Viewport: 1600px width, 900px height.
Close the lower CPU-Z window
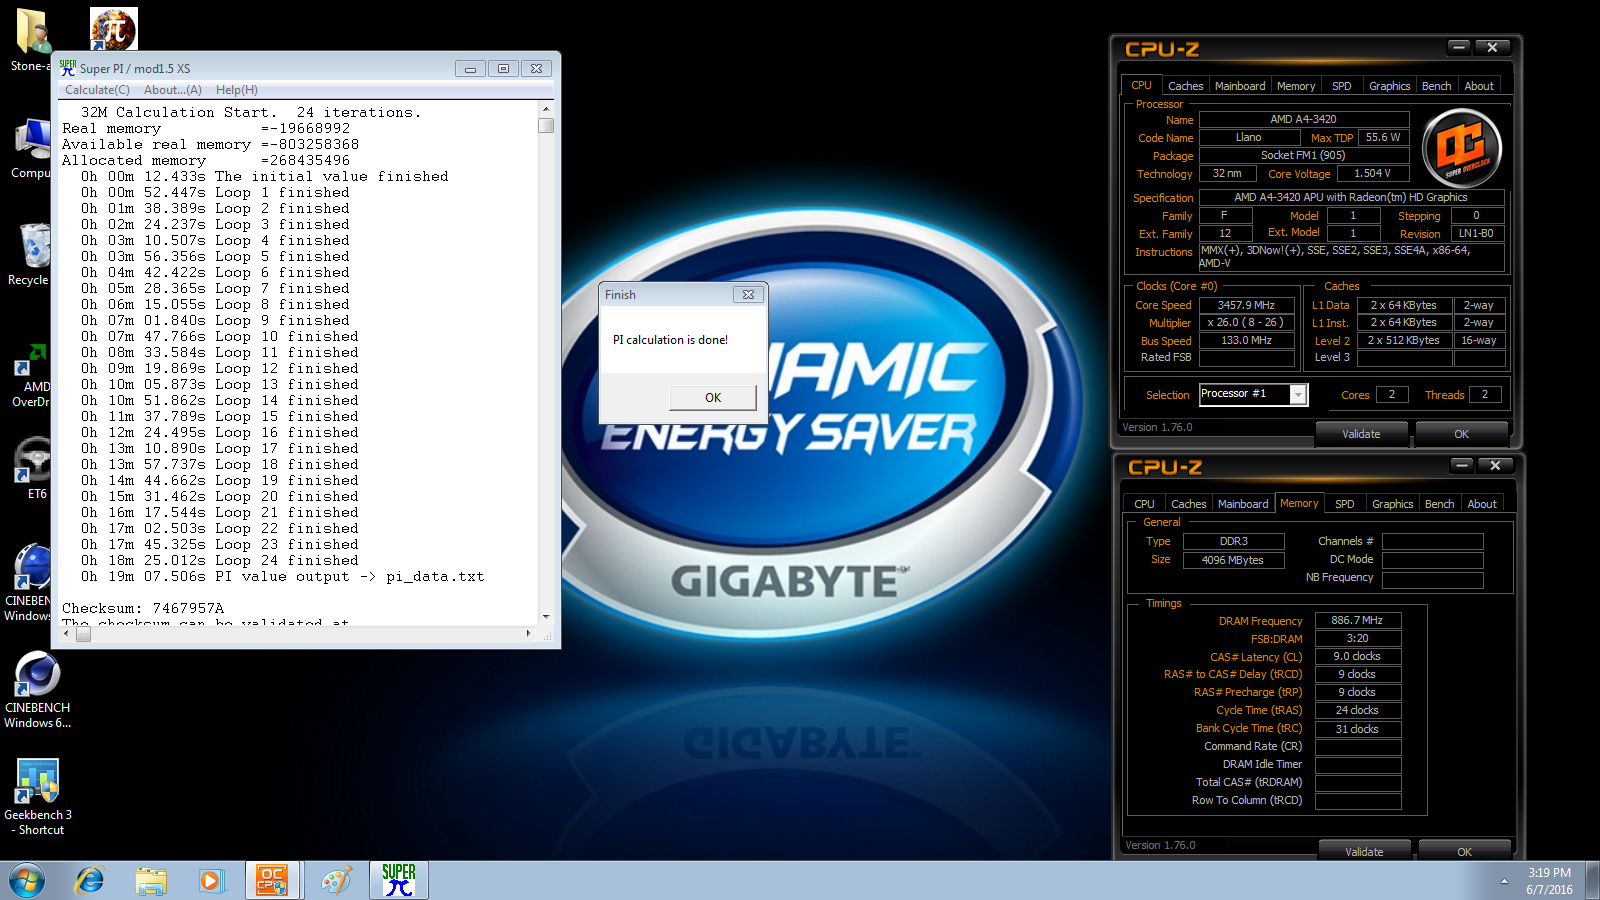click(1495, 465)
